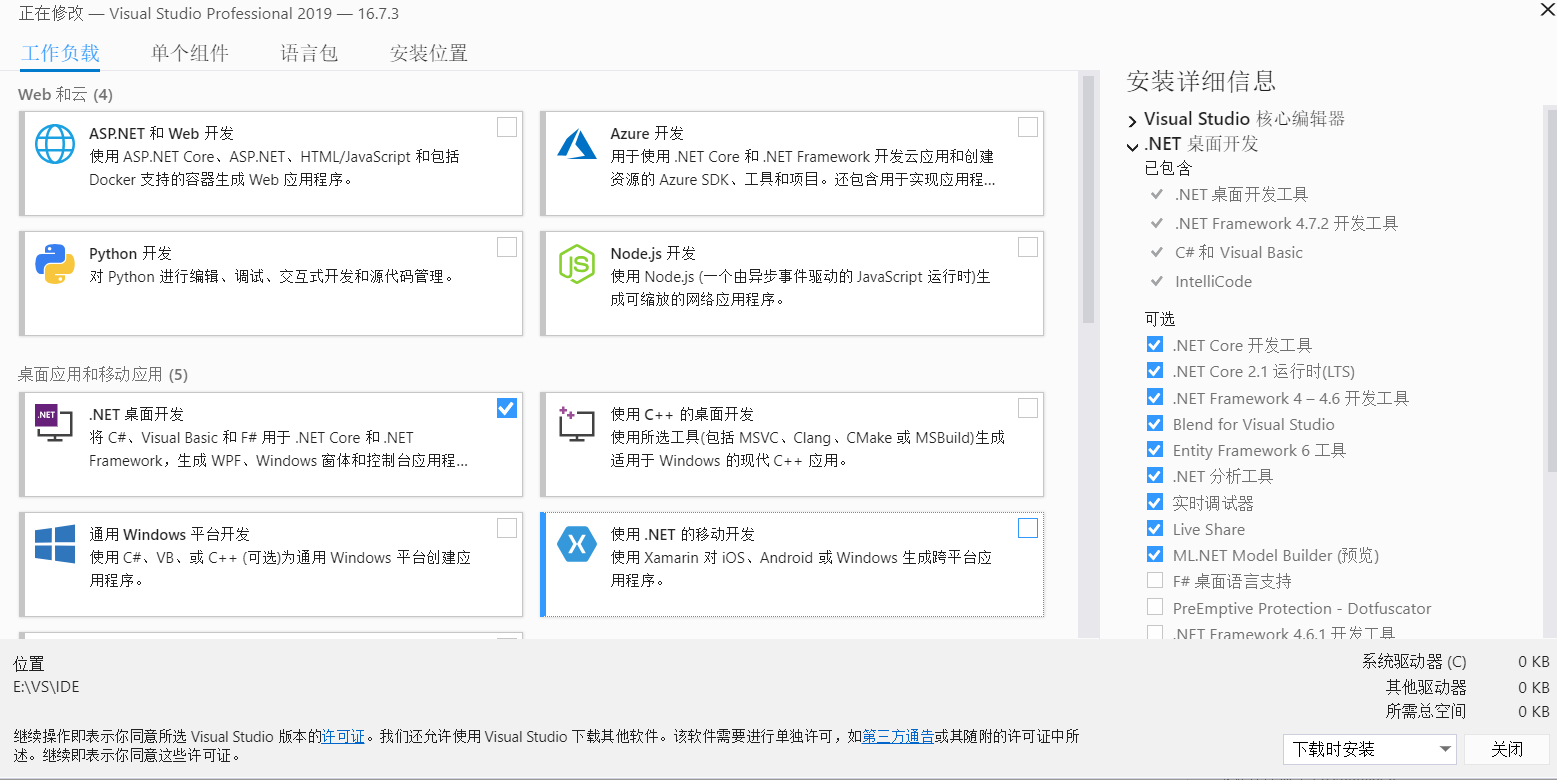Click the '其他驱动器' size label

coord(1426,686)
